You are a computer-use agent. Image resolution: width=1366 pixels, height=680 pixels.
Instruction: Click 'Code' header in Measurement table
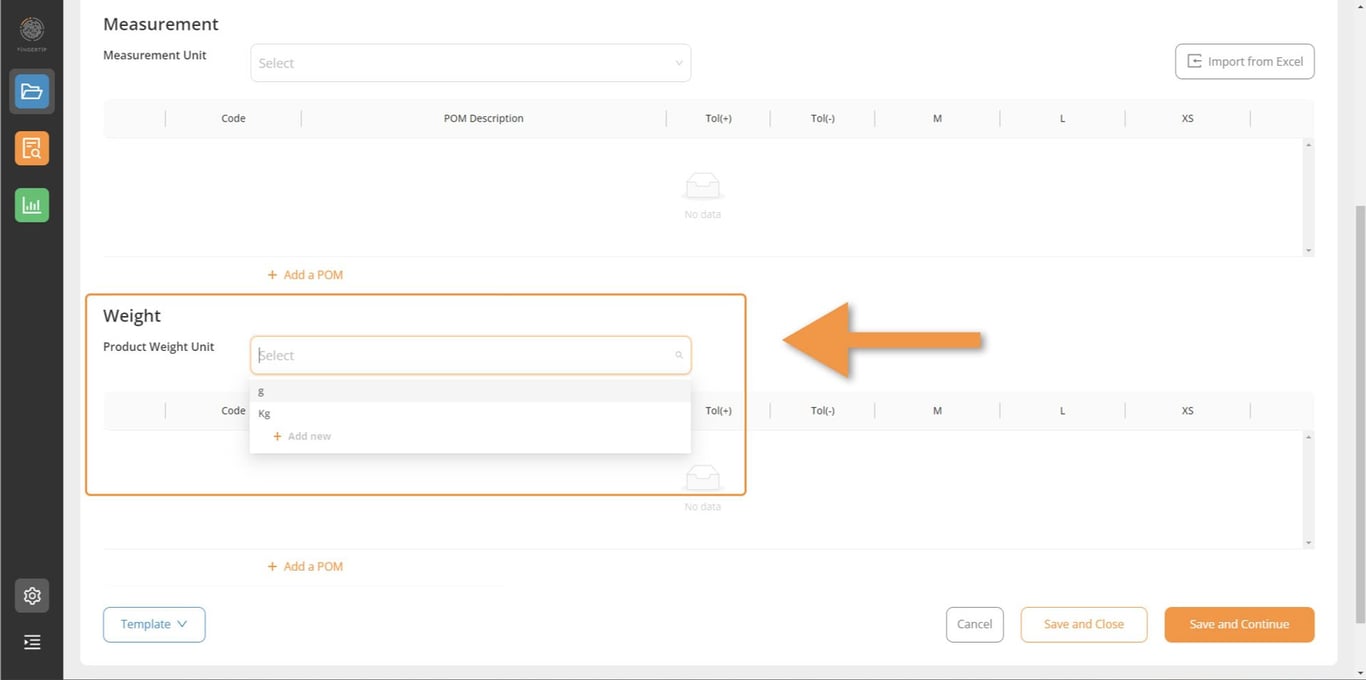pos(233,118)
